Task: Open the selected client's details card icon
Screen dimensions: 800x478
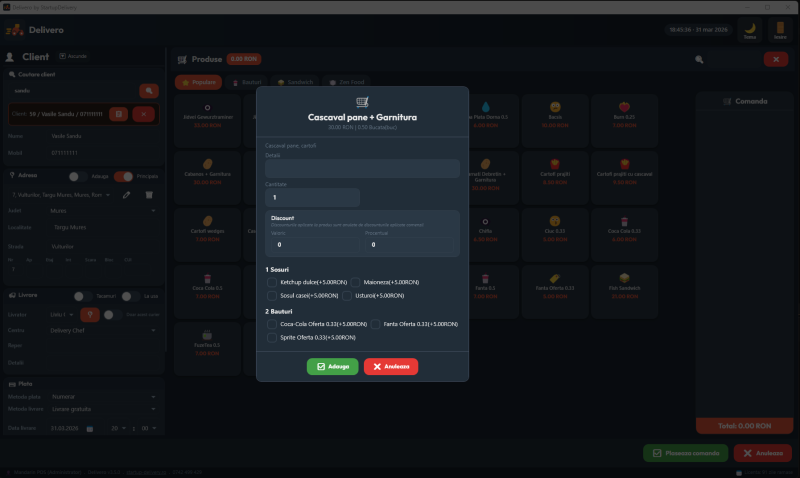Action: pos(118,114)
